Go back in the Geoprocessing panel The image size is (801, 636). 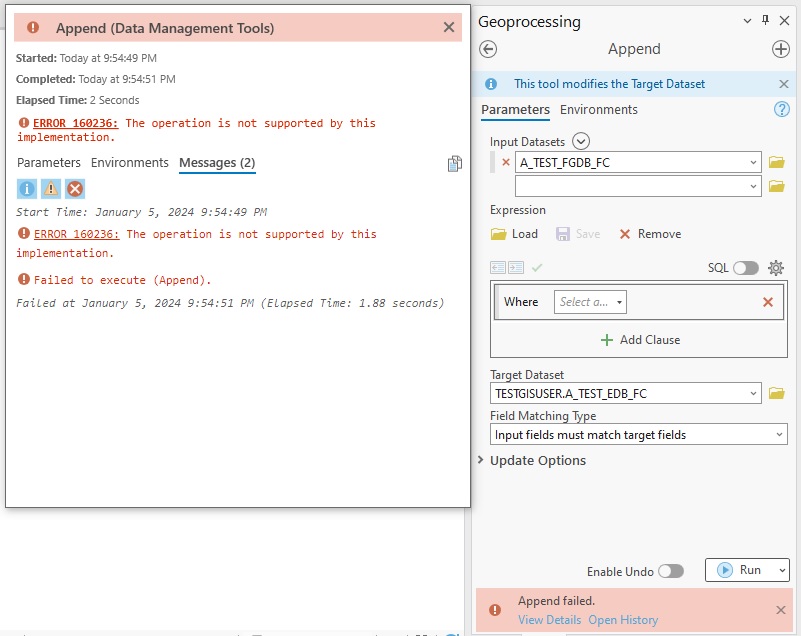(489, 48)
